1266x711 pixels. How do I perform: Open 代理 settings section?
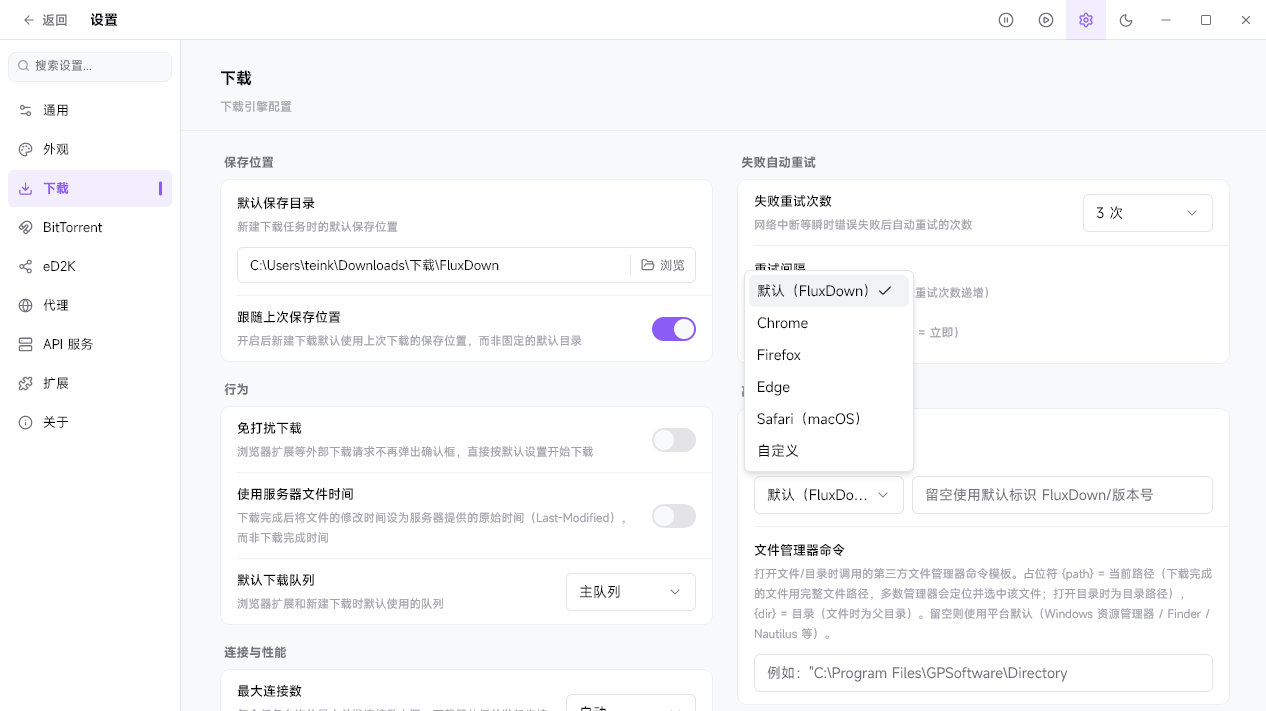(x=90, y=305)
